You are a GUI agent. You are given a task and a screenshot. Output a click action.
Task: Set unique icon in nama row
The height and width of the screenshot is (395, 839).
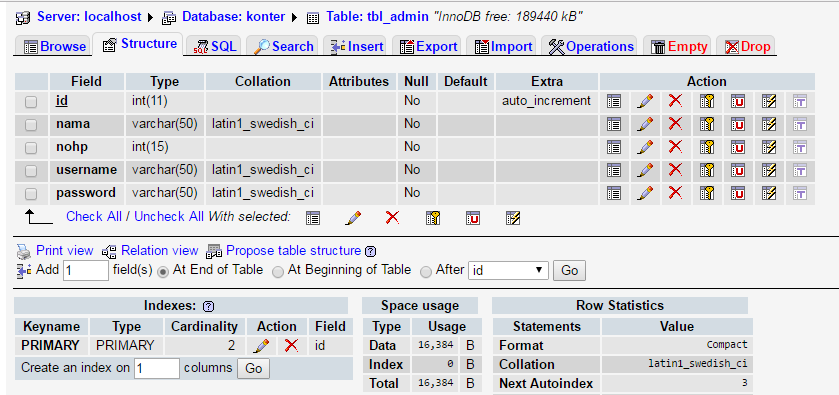738,124
